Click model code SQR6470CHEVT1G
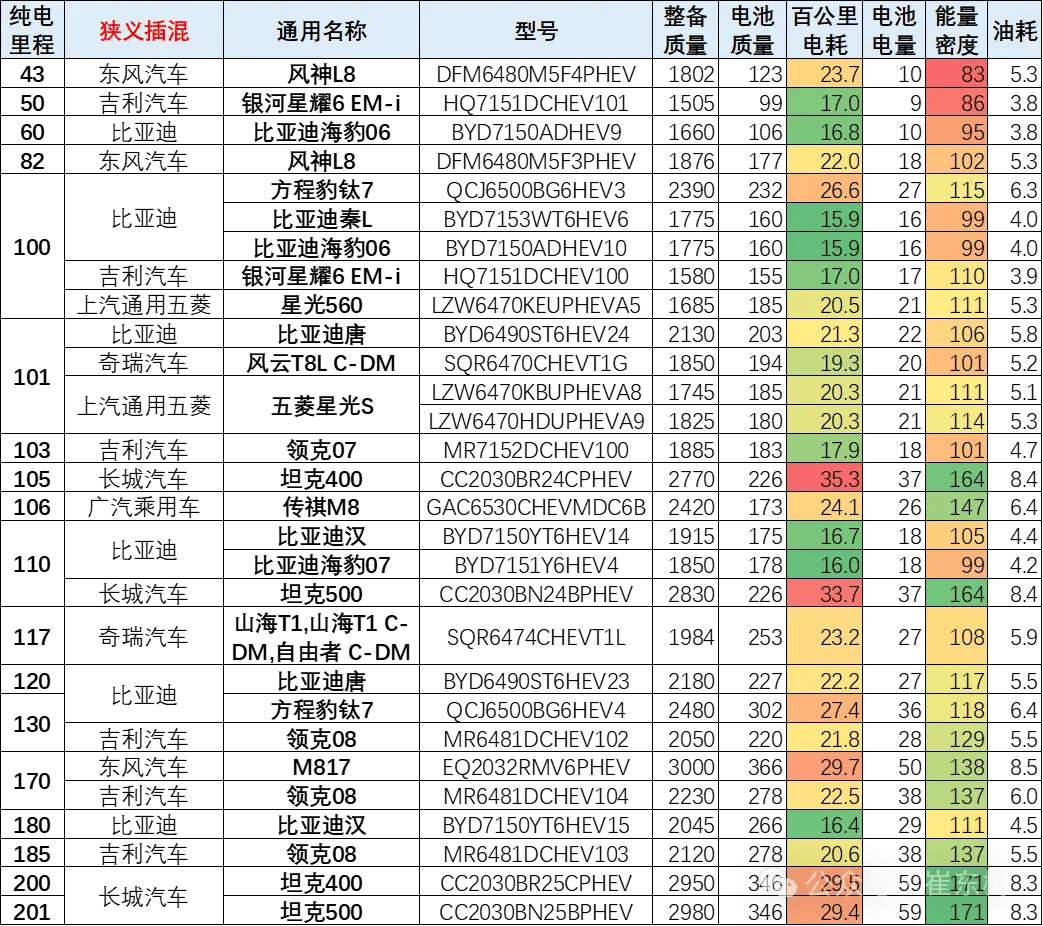The width and height of the screenshot is (1043, 926). coord(536,363)
